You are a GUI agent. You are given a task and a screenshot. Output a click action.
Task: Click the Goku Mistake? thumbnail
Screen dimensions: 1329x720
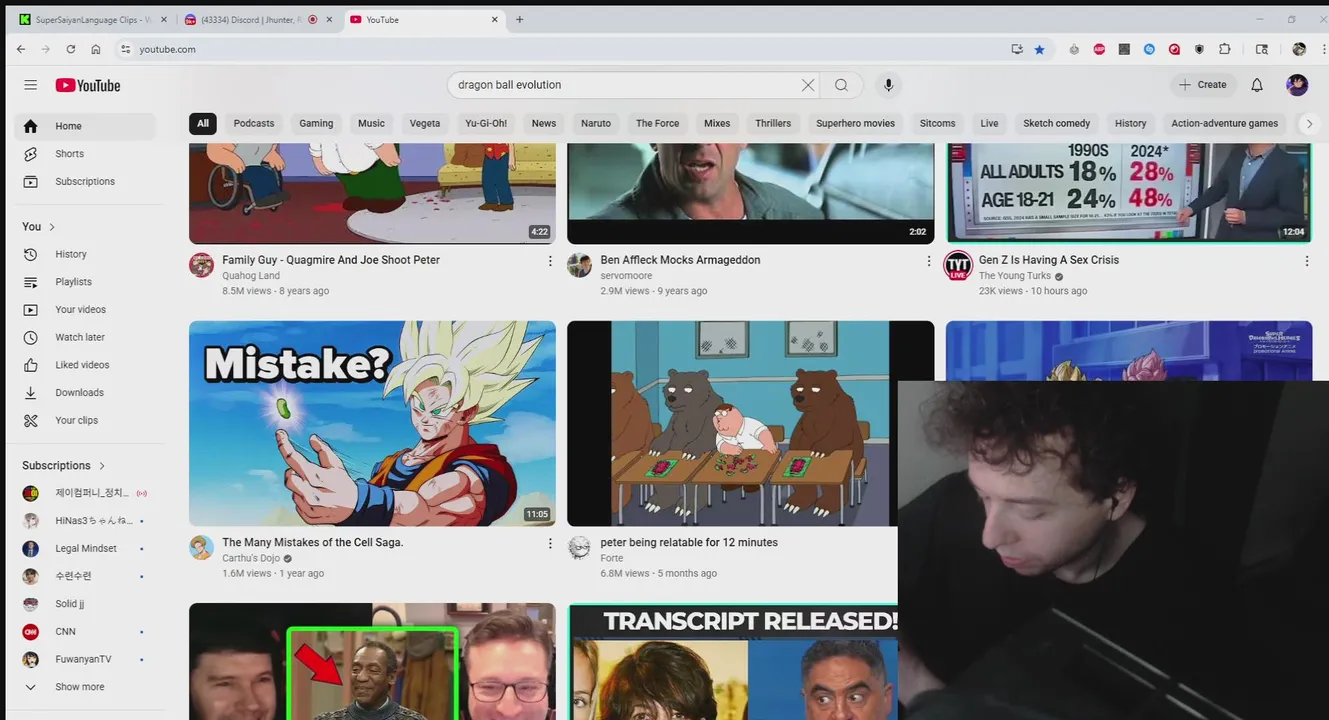click(372, 423)
